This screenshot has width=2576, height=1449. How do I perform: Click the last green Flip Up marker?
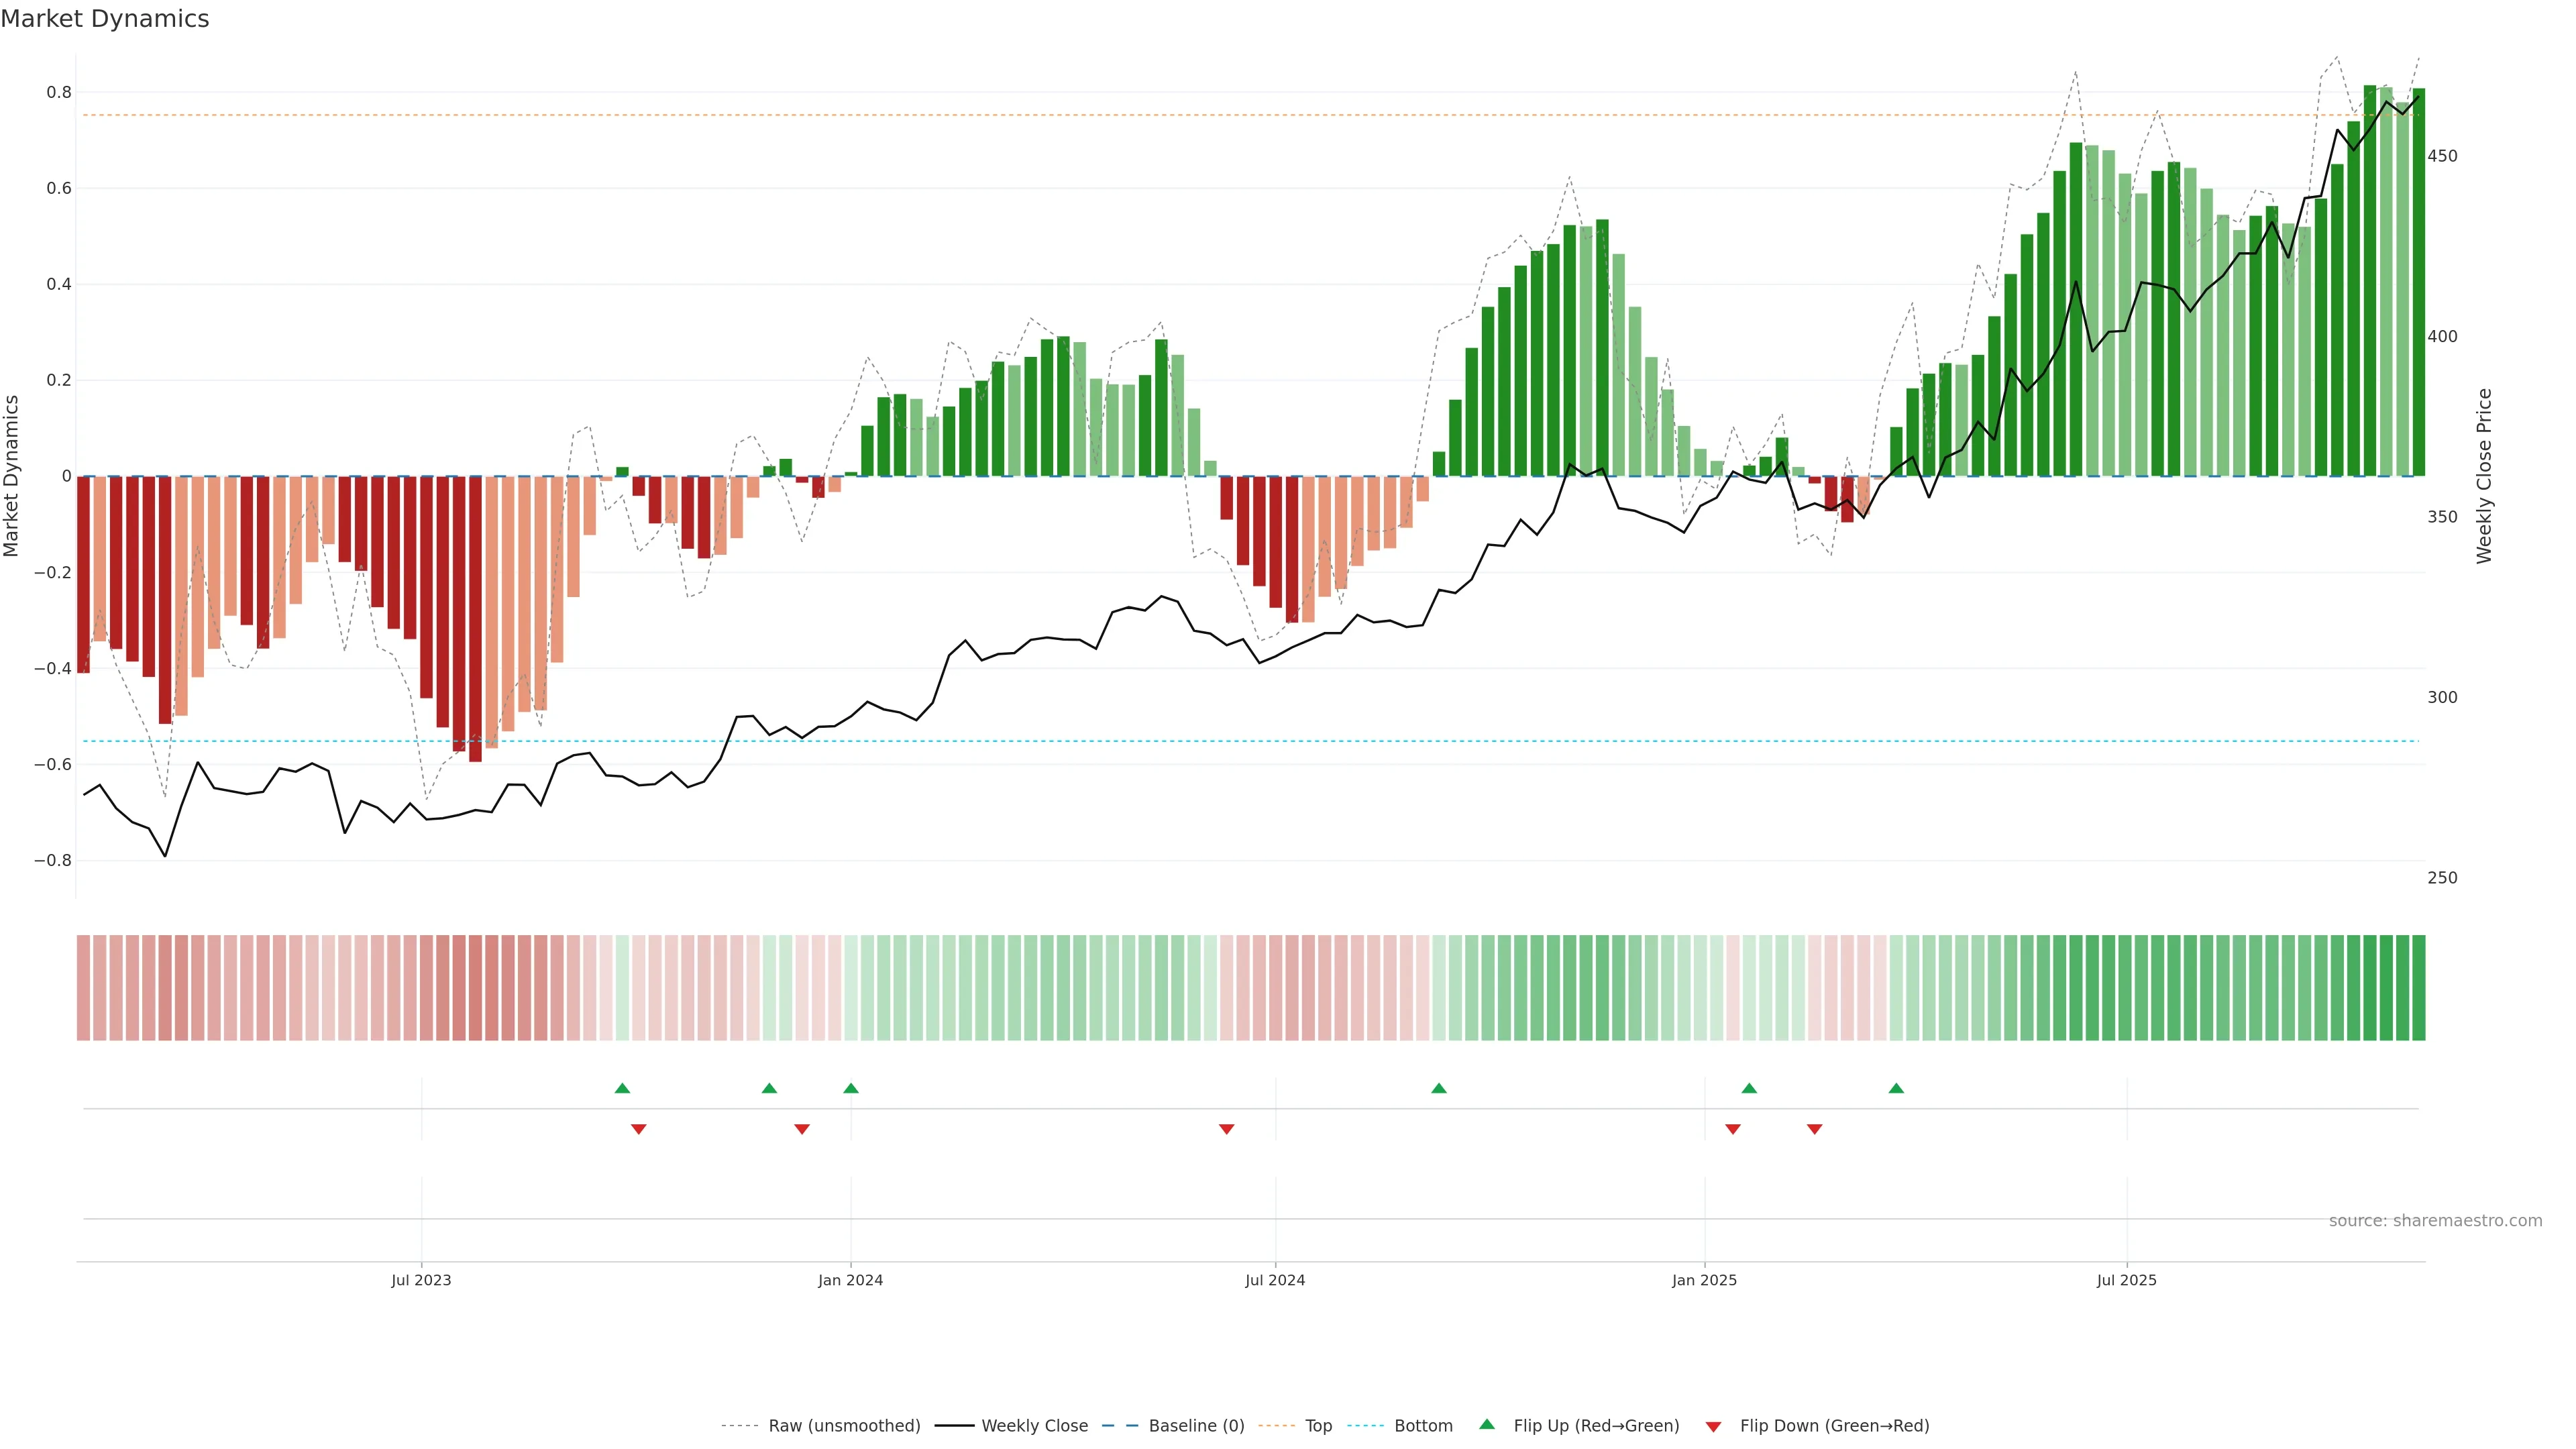coord(1896,1088)
